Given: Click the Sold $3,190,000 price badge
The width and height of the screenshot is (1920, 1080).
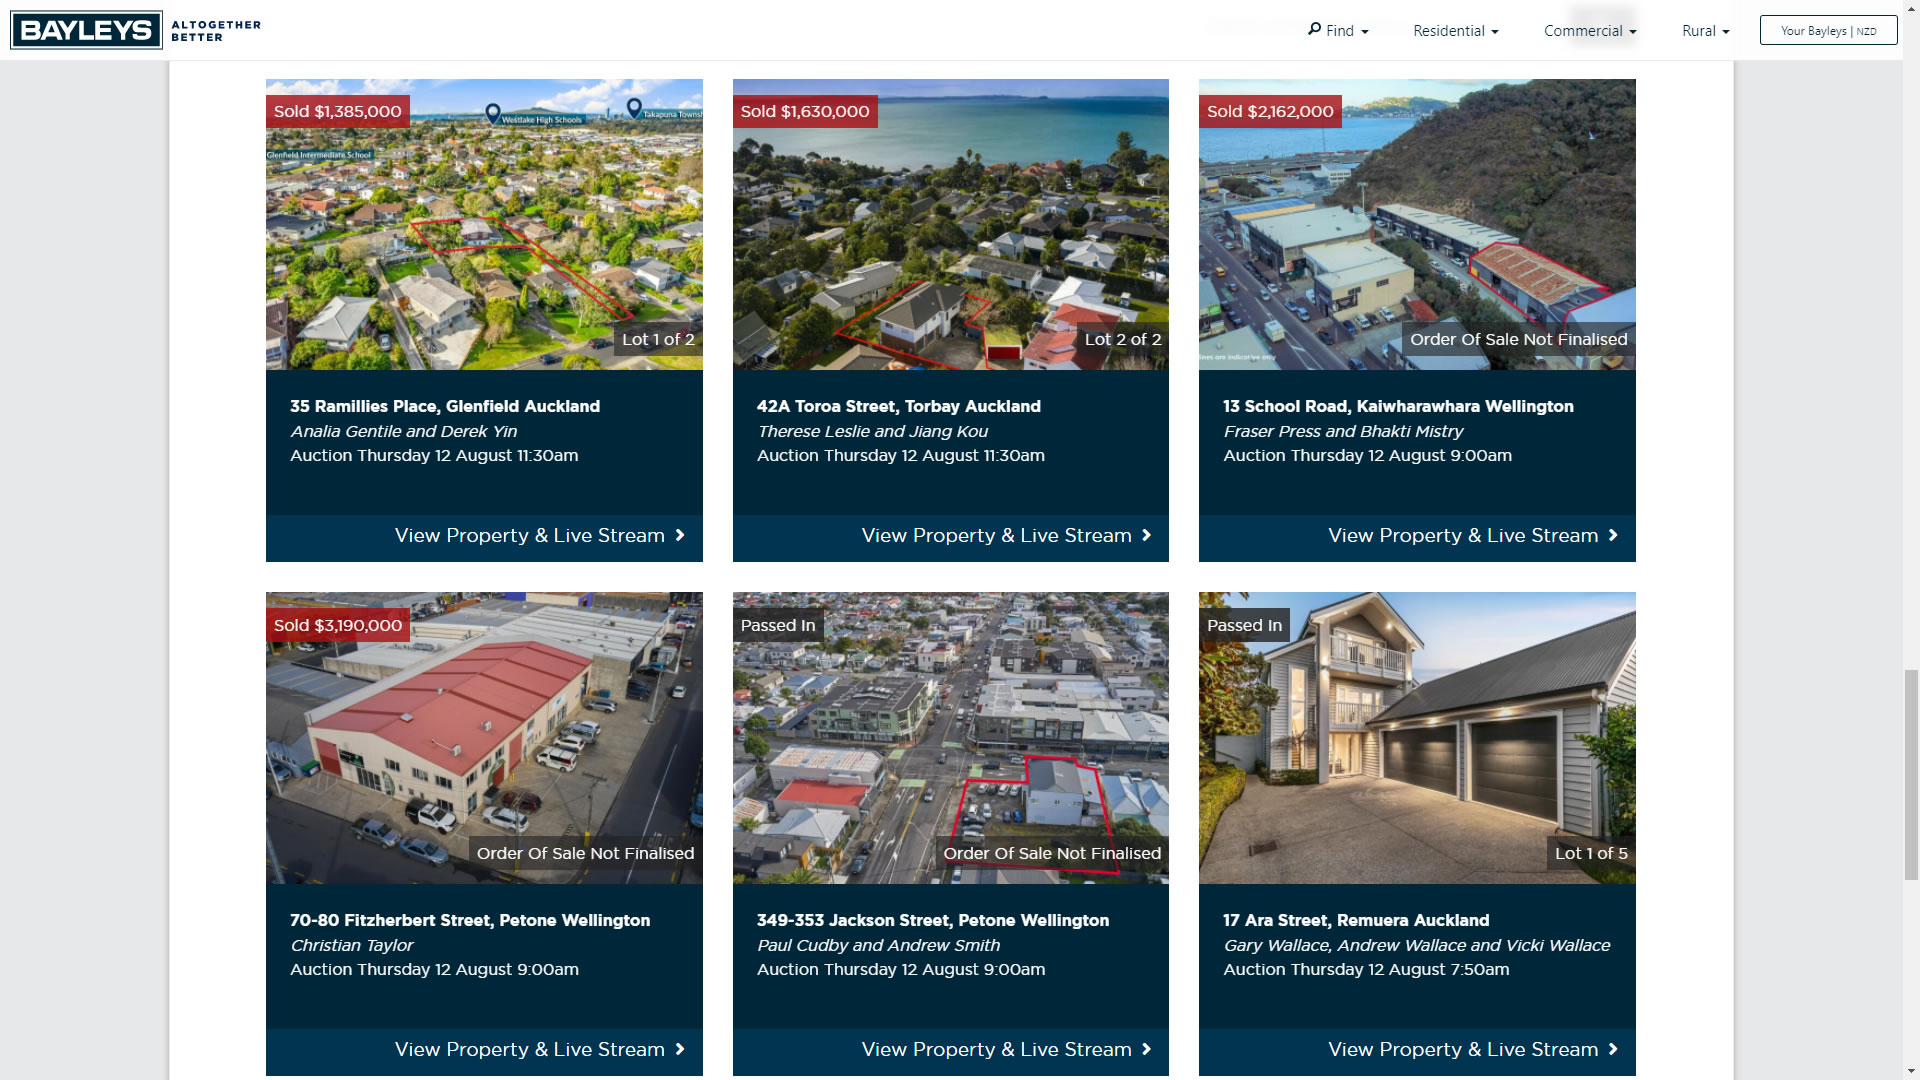Looking at the screenshot, I should point(338,625).
